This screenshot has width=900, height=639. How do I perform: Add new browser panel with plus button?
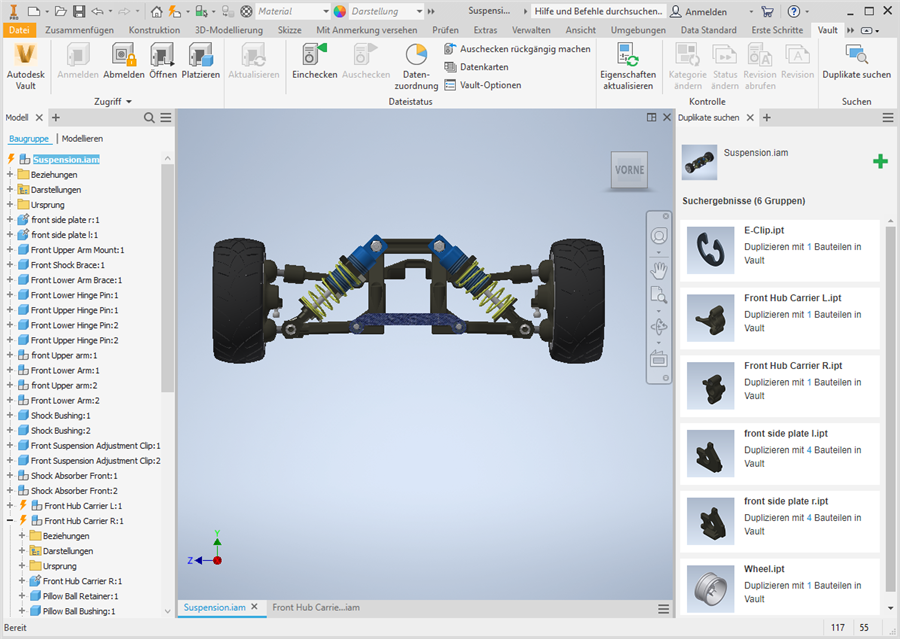(56, 118)
